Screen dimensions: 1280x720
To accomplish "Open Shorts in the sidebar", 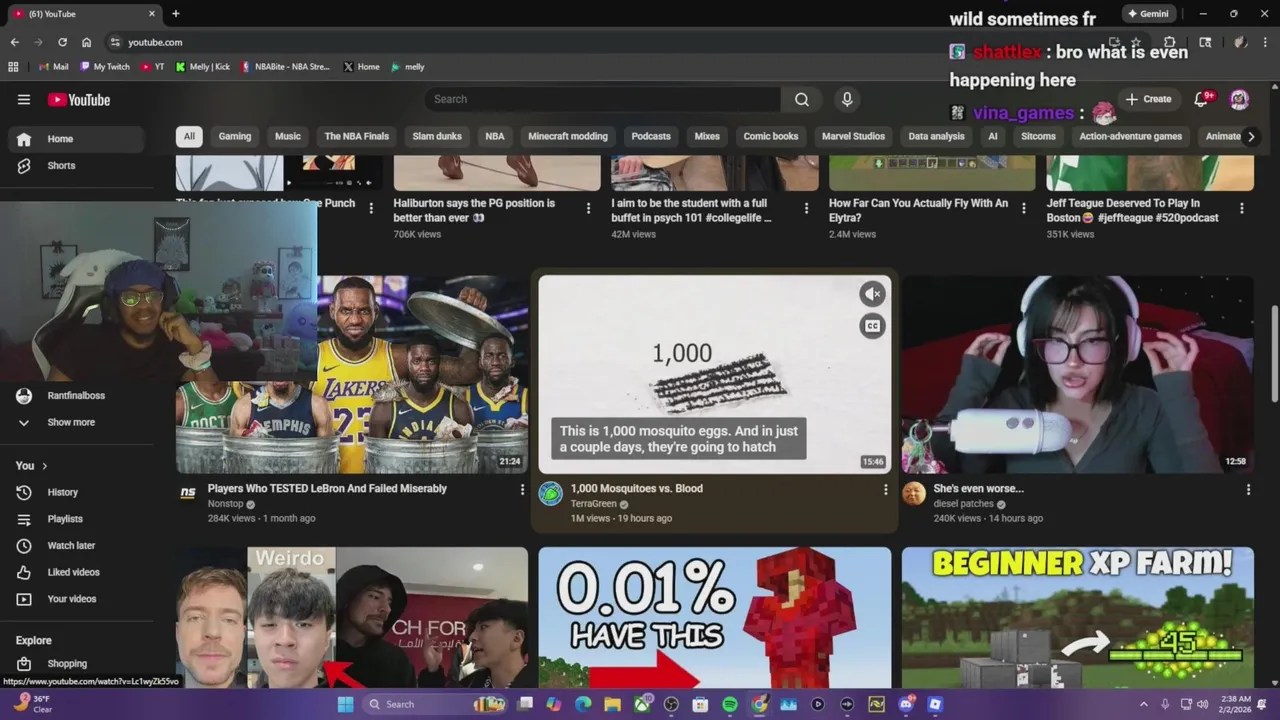I will [78, 165].
